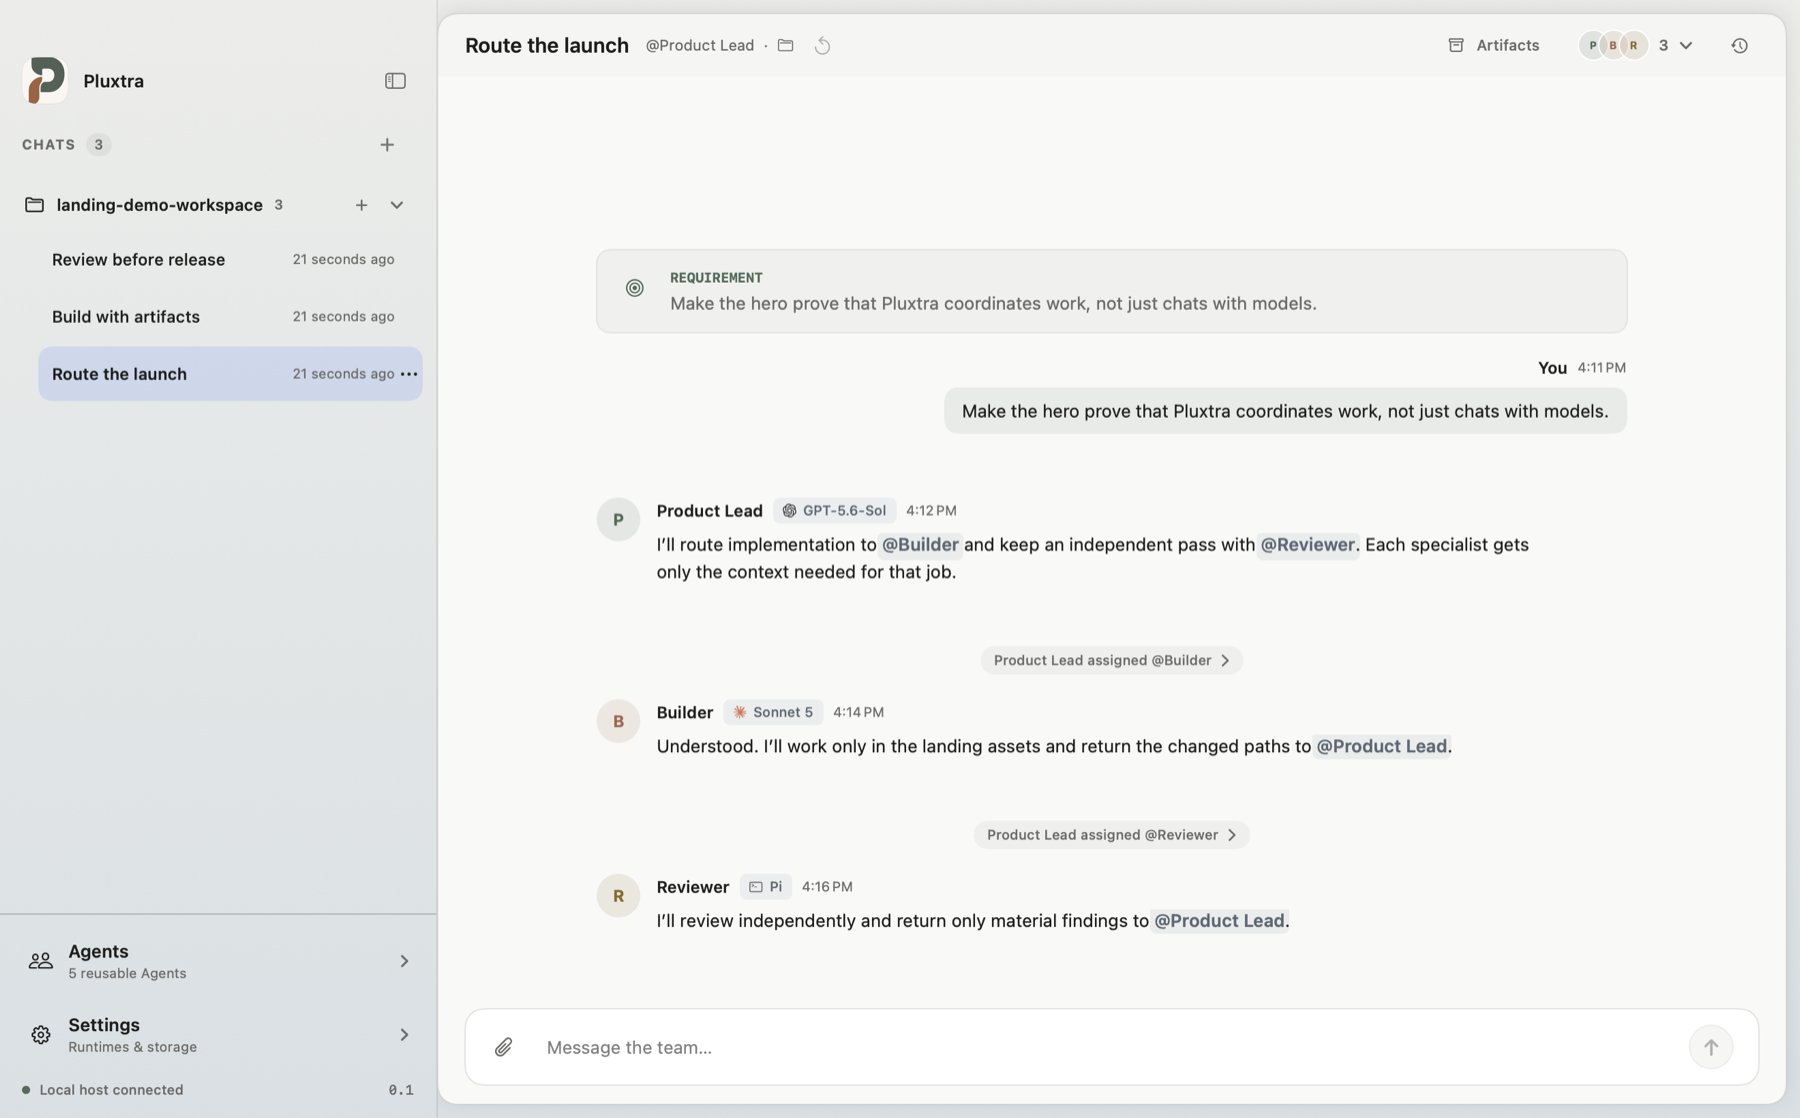
Task: Attach a file with the paperclip icon
Action: tap(504, 1047)
